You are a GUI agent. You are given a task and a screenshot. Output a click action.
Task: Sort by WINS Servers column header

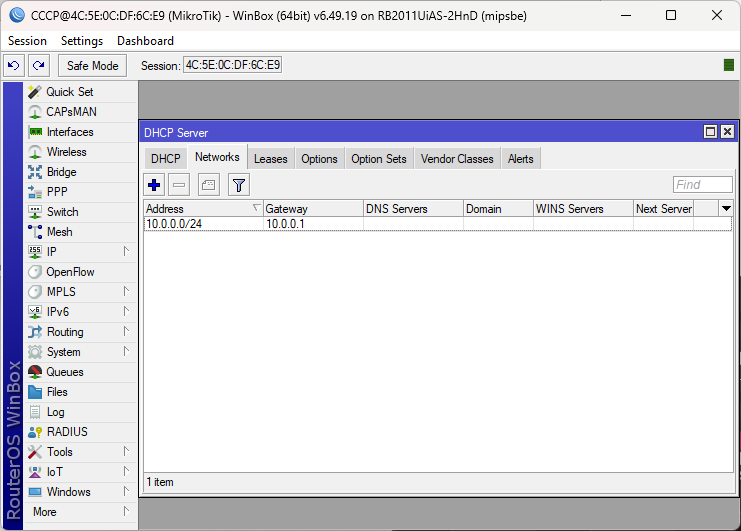[x=583, y=208]
